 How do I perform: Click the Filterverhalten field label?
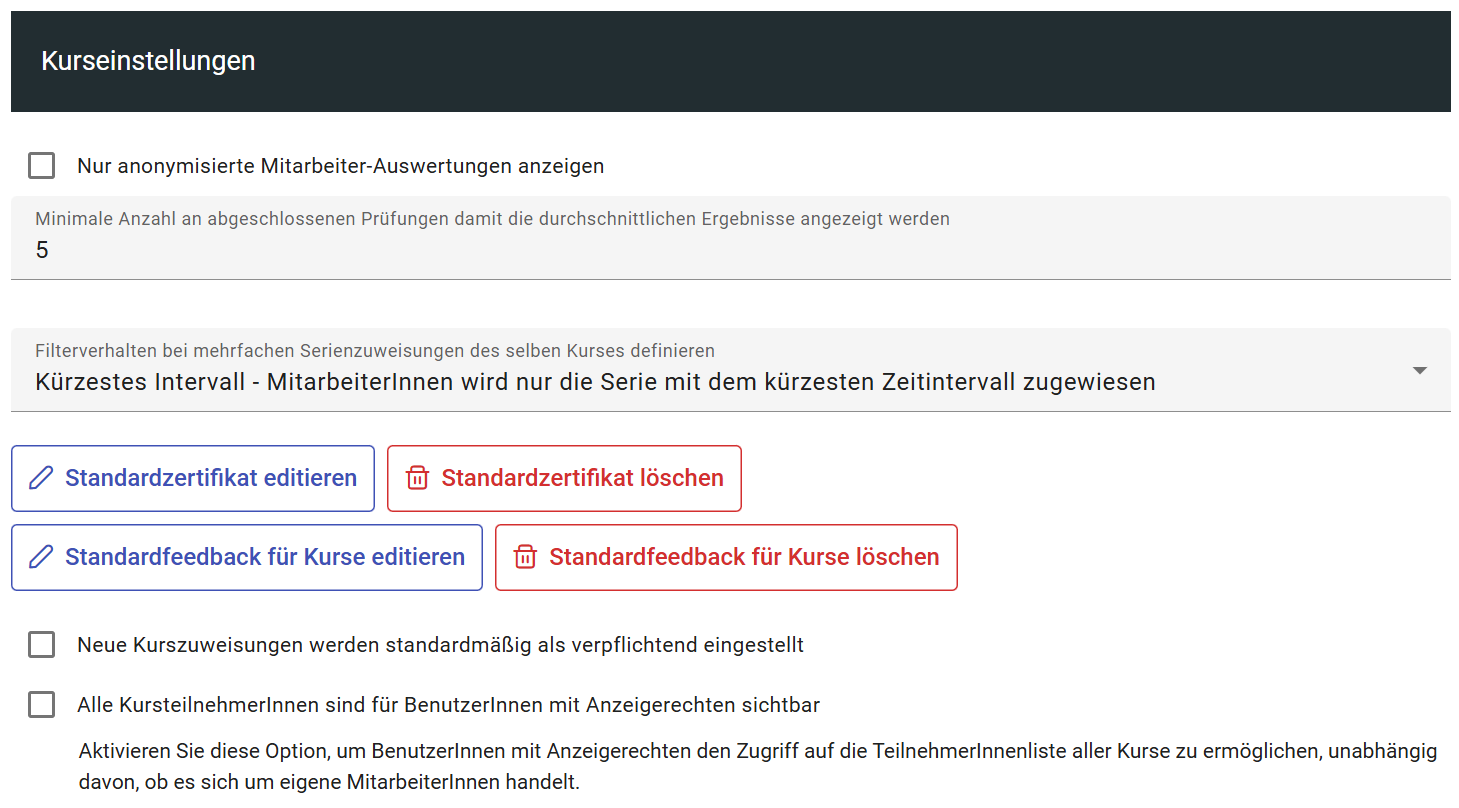coord(375,351)
